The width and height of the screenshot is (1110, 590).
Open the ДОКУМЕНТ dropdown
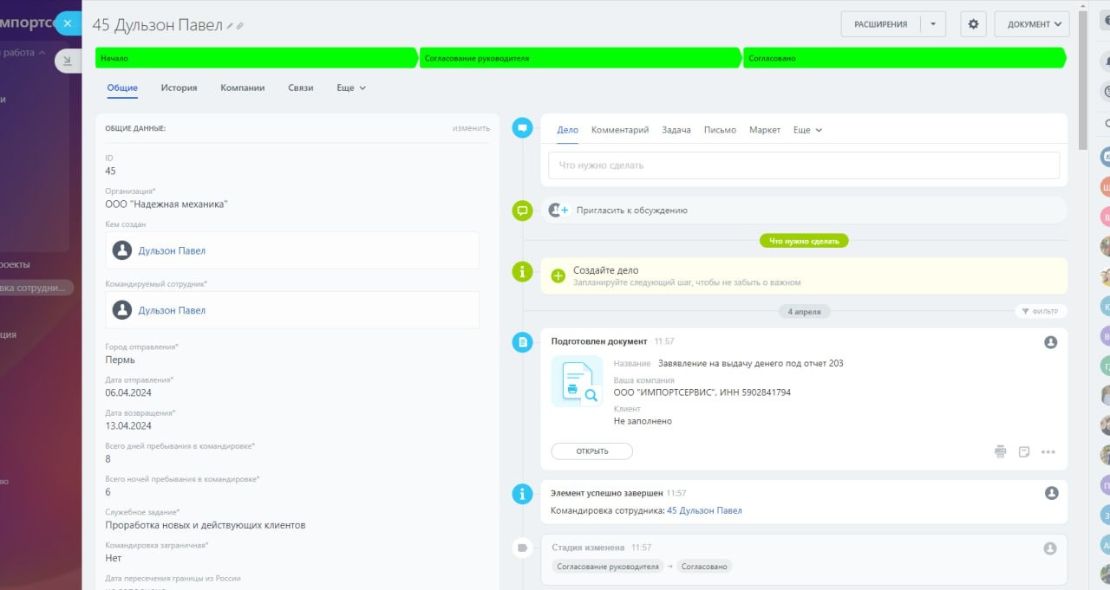(1032, 24)
